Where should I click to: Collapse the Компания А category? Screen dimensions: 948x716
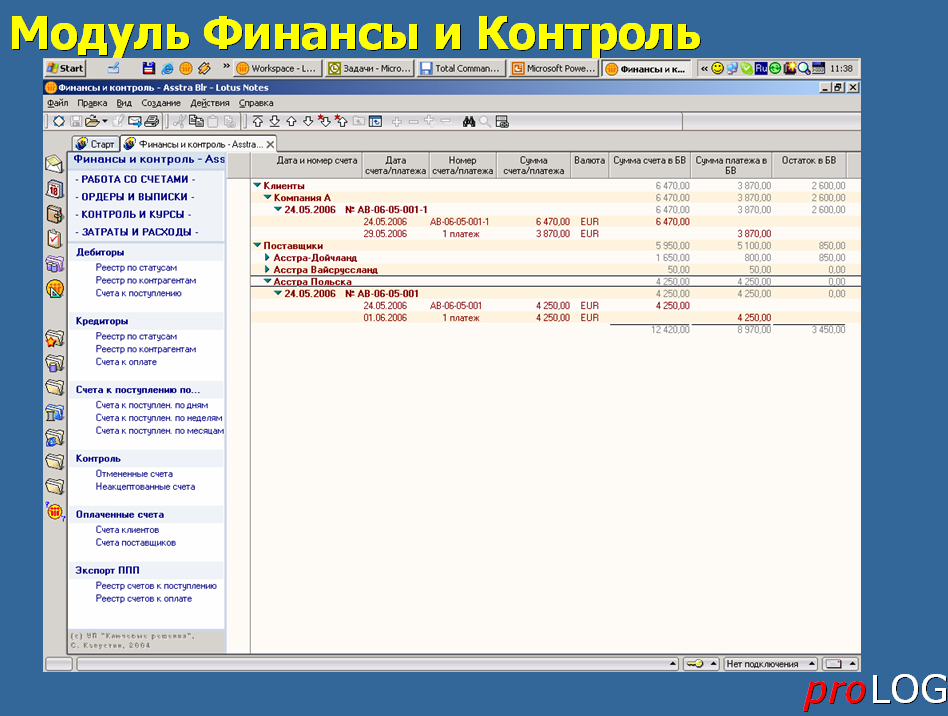267,198
